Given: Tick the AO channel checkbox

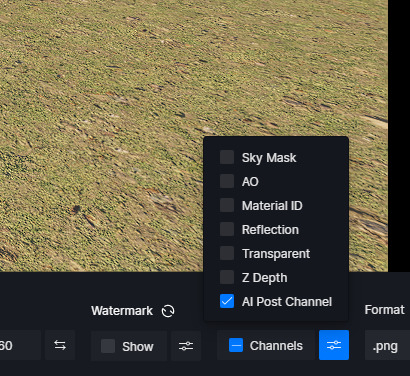Looking at the screenshot, I should tap(227, 181).
